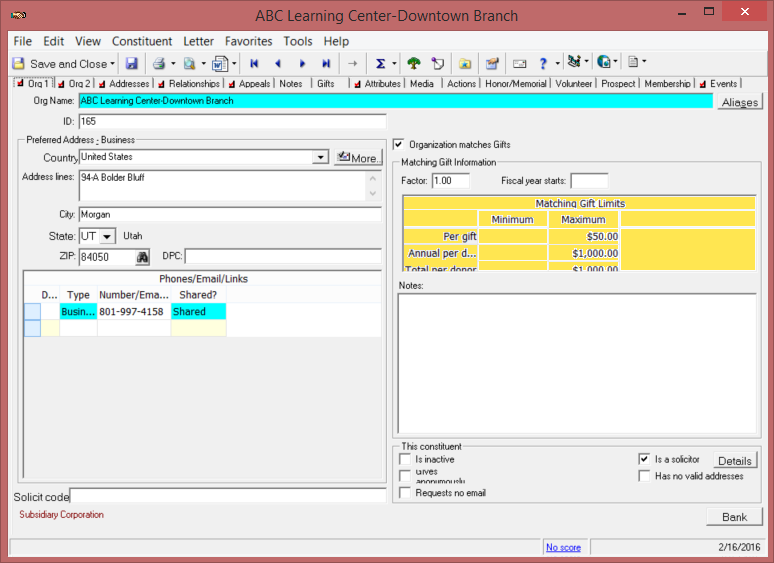Click the tag icon next to the tree
Viewport: 774px width, 563px height.
[x=437, y=63]
